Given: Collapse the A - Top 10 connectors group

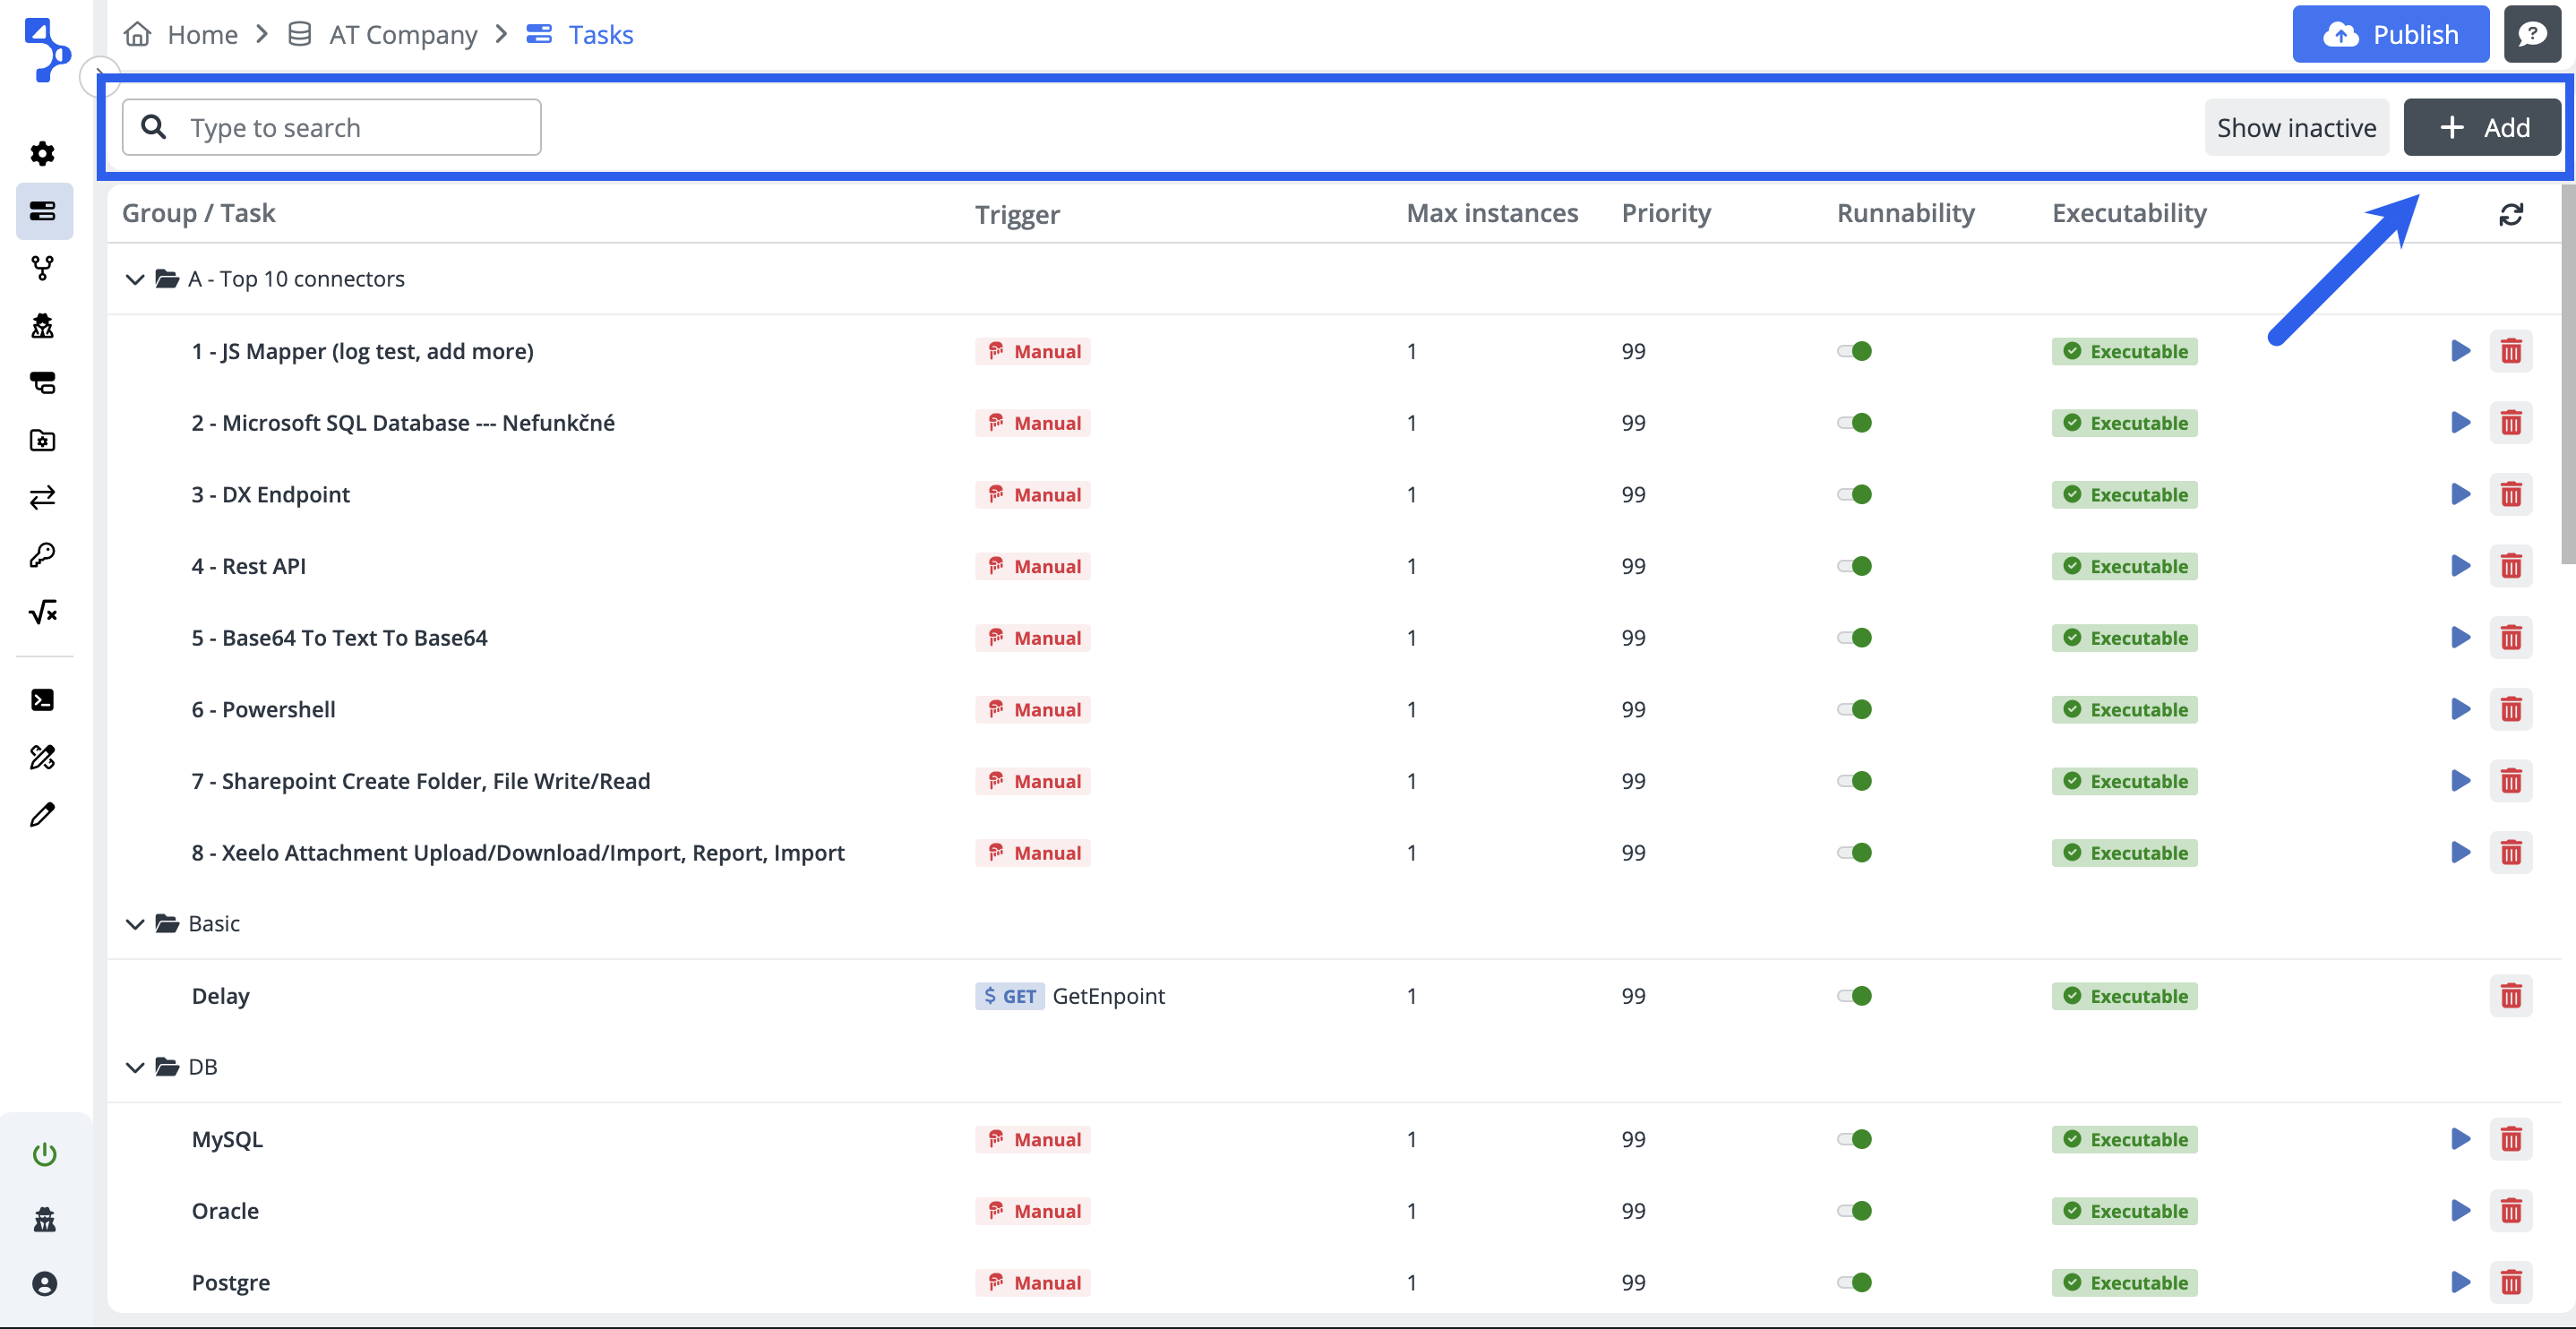Looking at the screenshot, I should point(135,279).
